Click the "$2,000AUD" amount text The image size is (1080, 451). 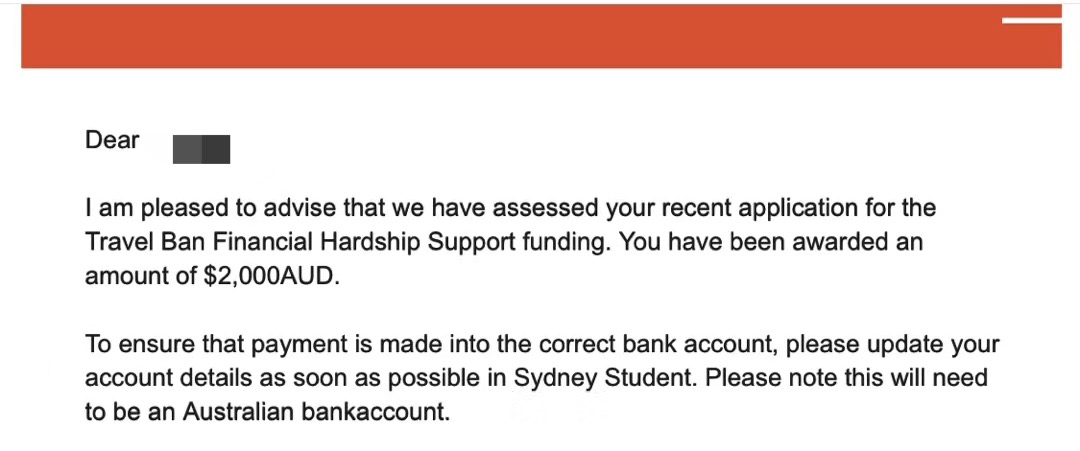point(272,277)
